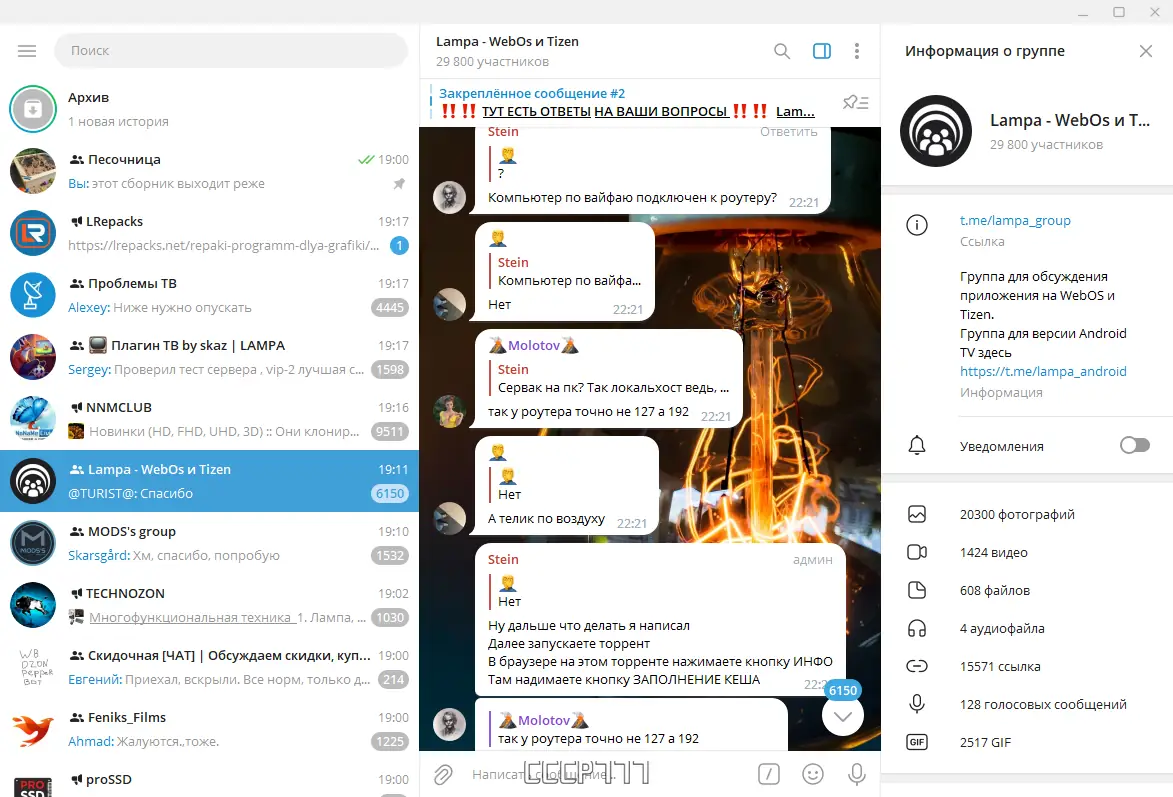The height and width of the screenshot is (797, 1173).
Task: Toggle the right info side panel icon
Action: click(821, 51)
